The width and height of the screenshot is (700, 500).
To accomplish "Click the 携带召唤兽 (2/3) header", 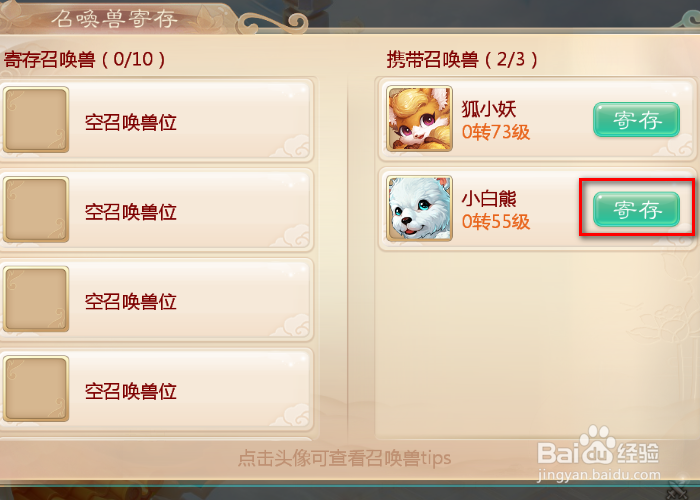I will 462,59.
